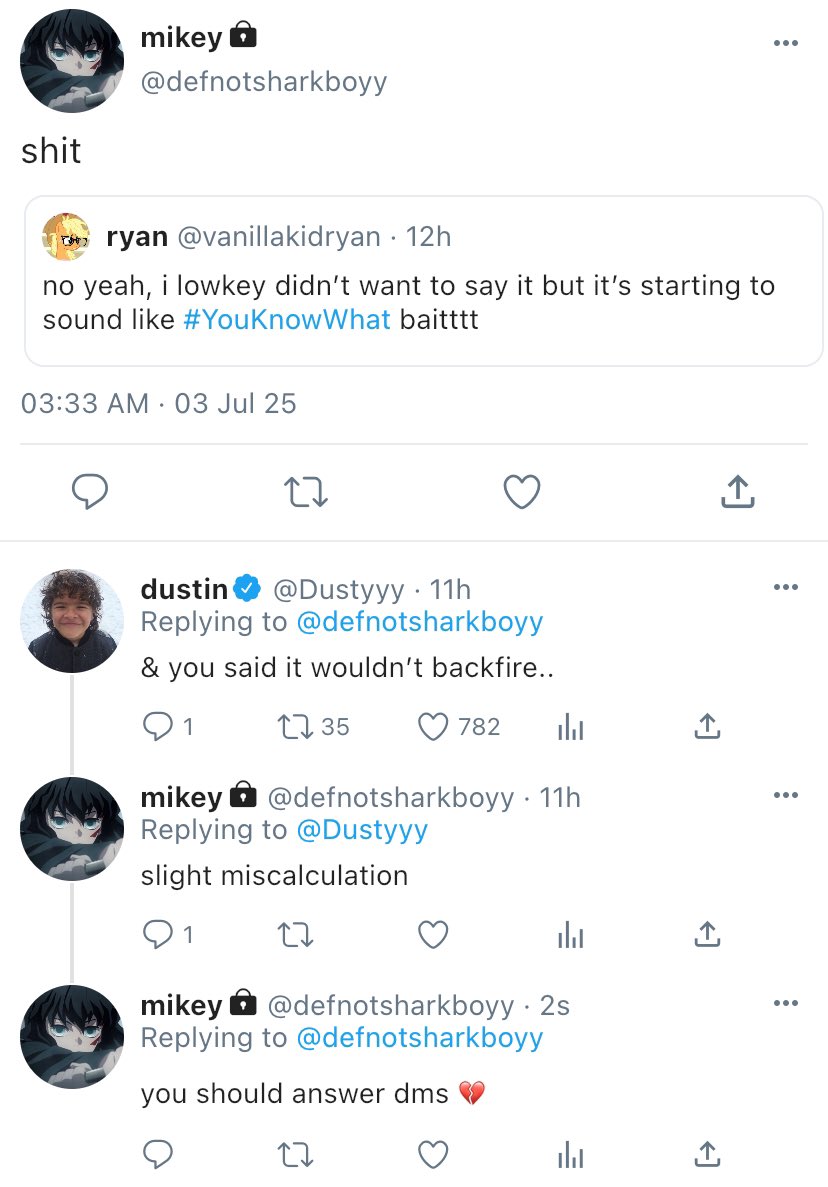View dustin's profile picture
Viewport: 828px width, 1187px height.
tap(71, 621)
